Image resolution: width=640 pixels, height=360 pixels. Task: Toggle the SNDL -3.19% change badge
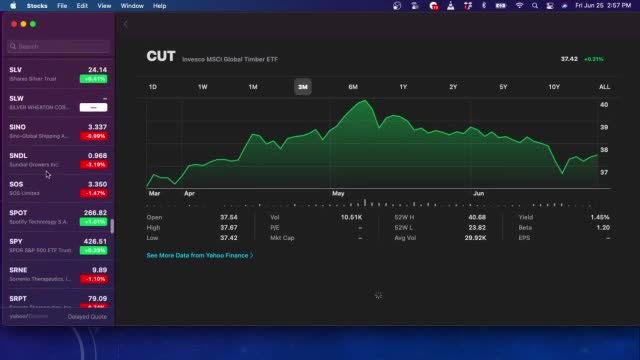click(x=93, y=164)
